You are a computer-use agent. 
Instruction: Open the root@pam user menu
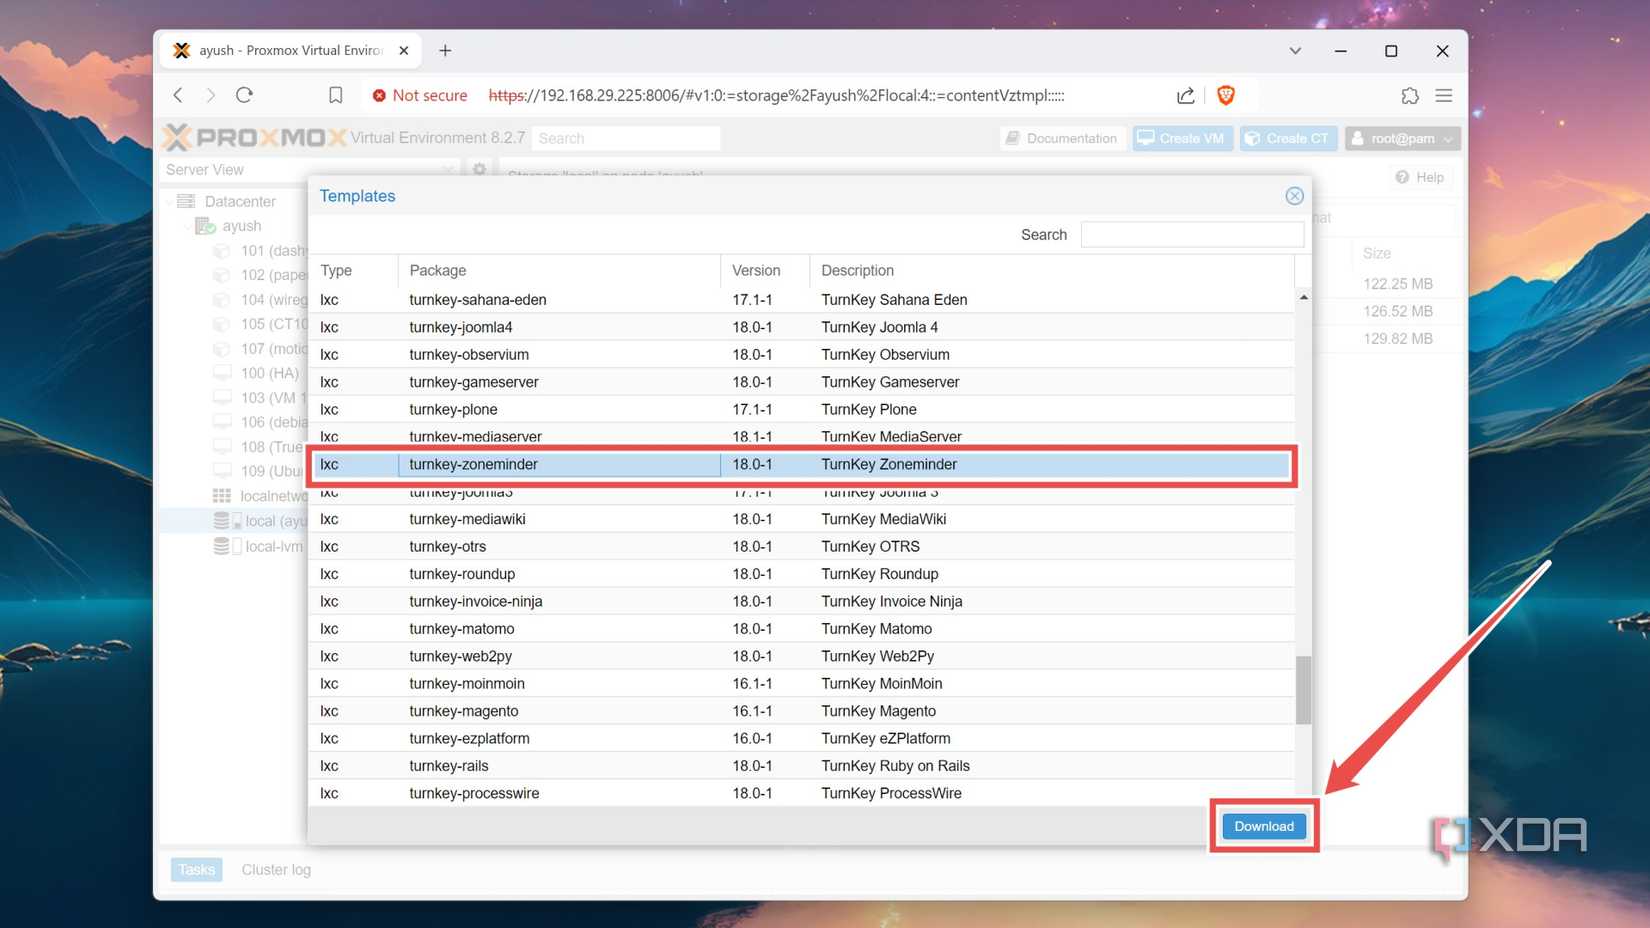(x=1403, y=138)
